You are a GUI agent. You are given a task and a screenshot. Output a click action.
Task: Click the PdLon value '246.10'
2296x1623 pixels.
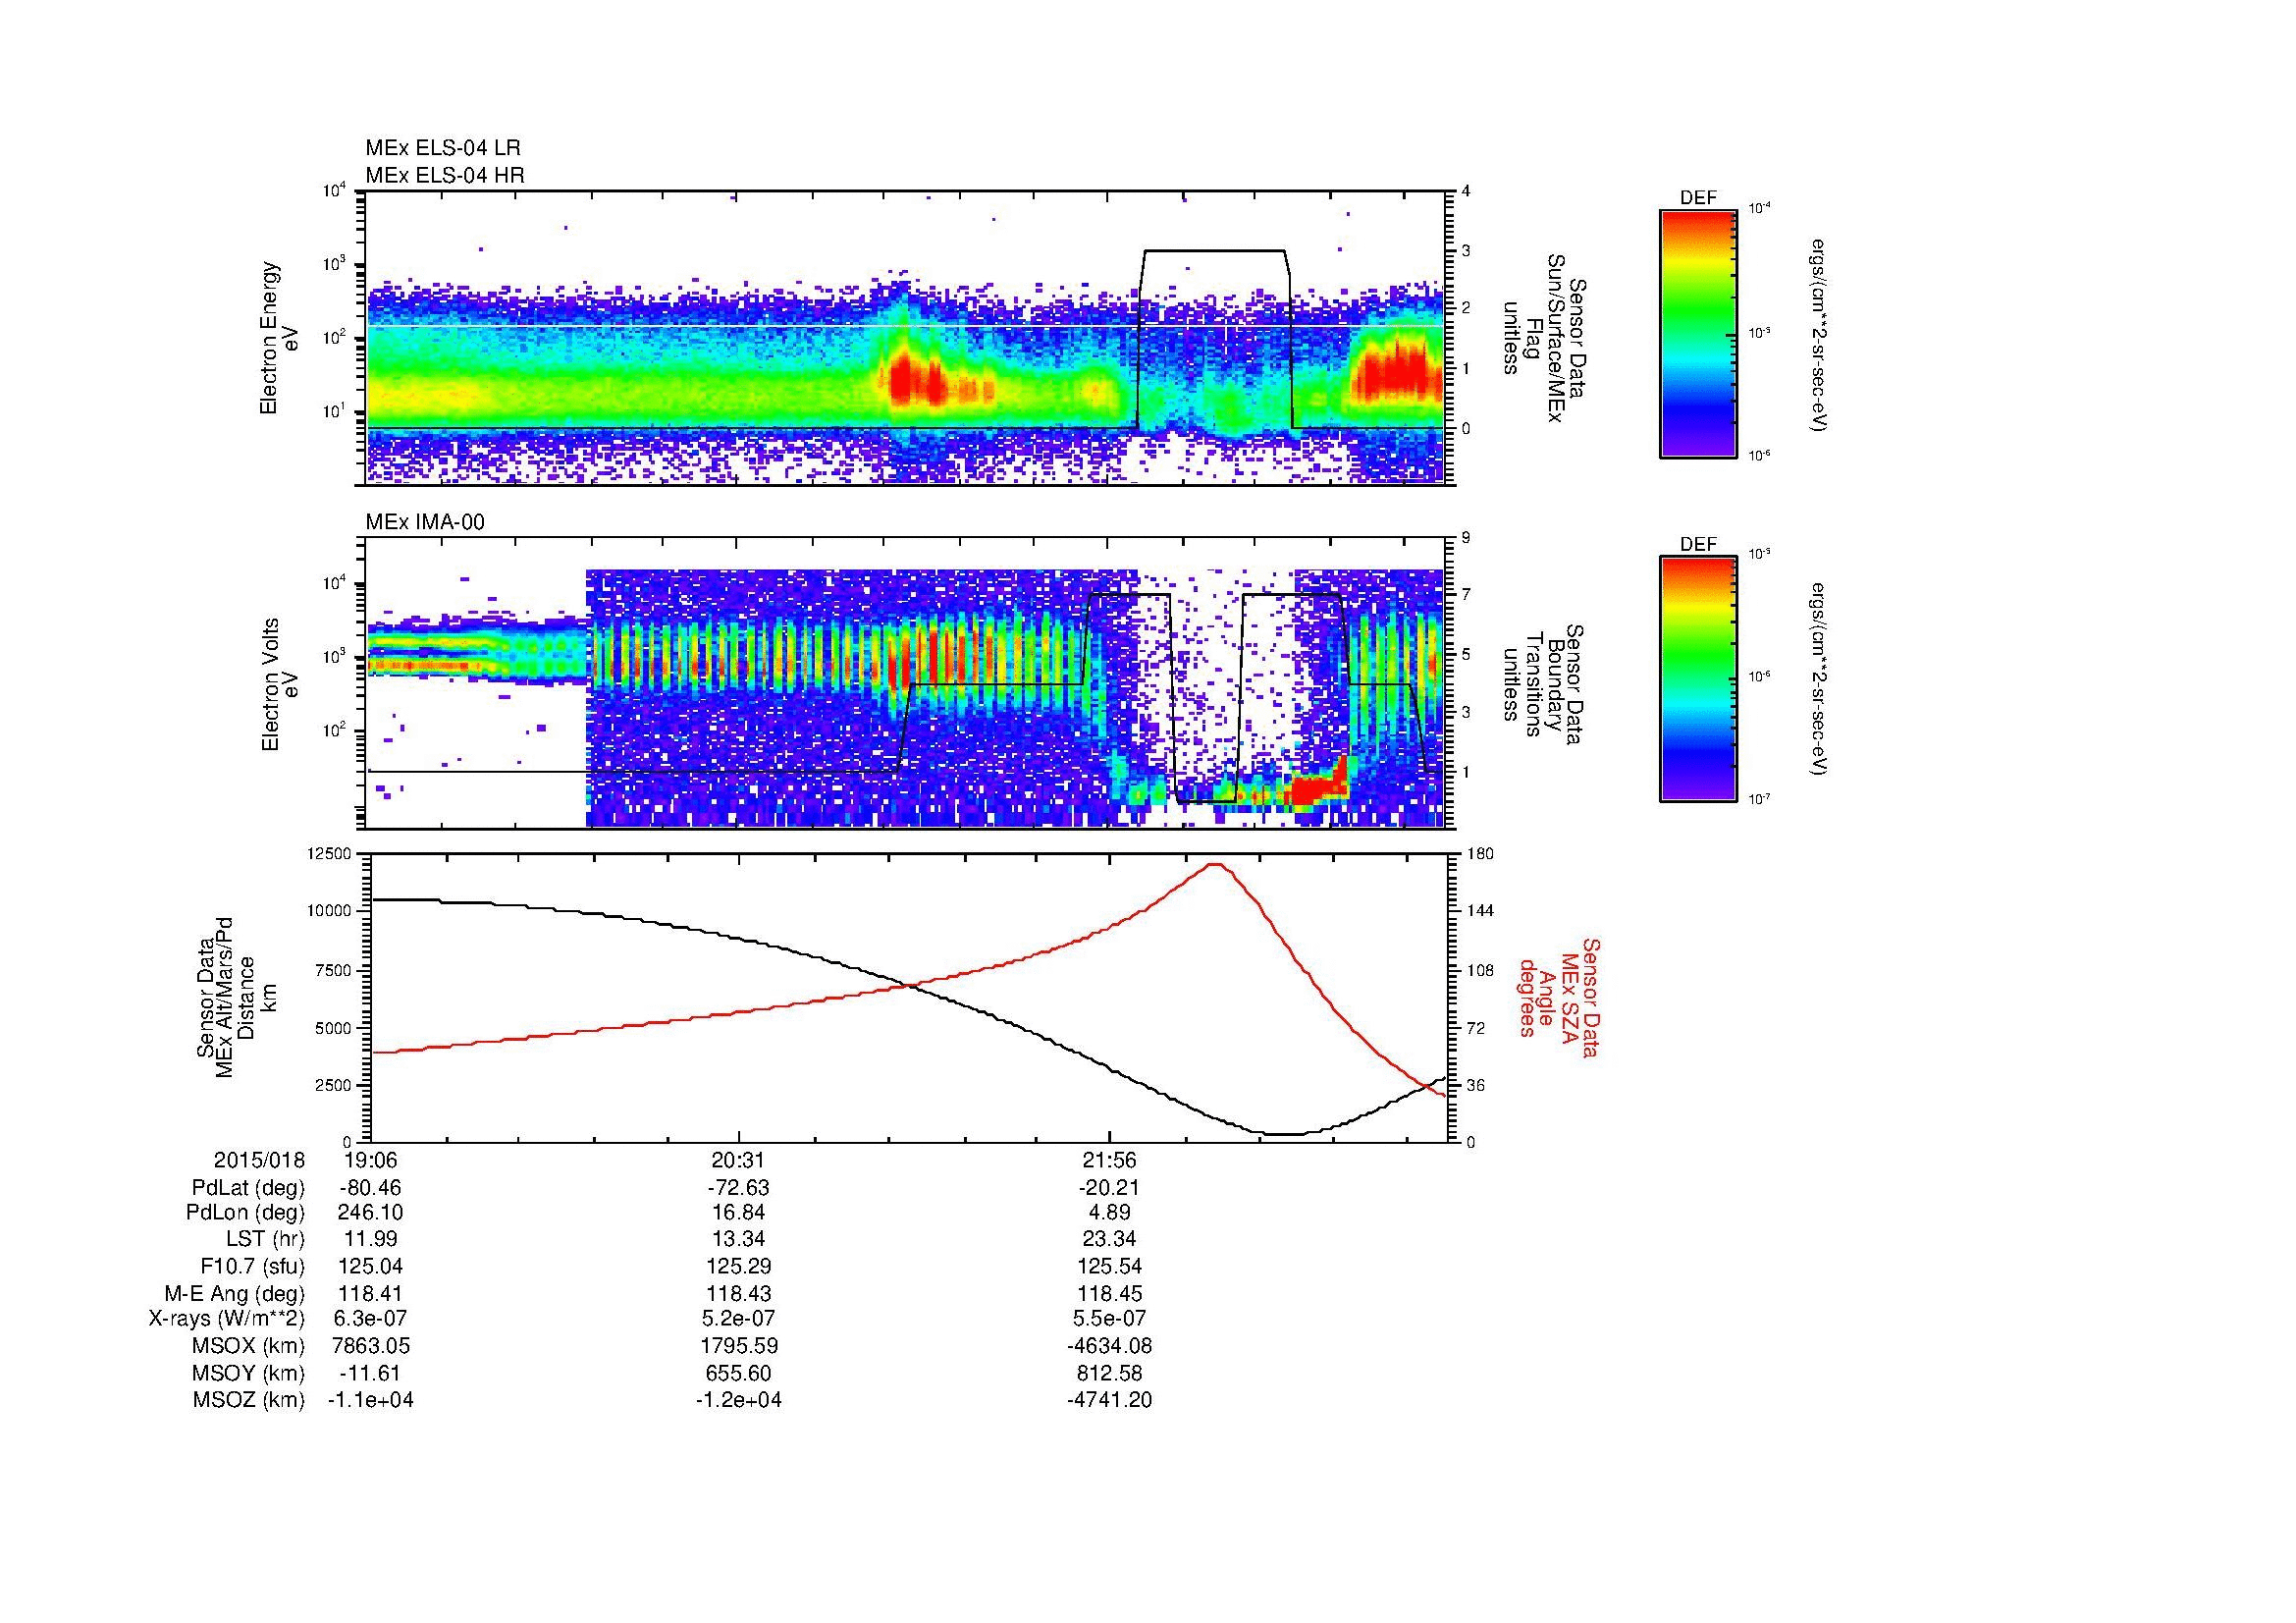tap(370, 1213)
